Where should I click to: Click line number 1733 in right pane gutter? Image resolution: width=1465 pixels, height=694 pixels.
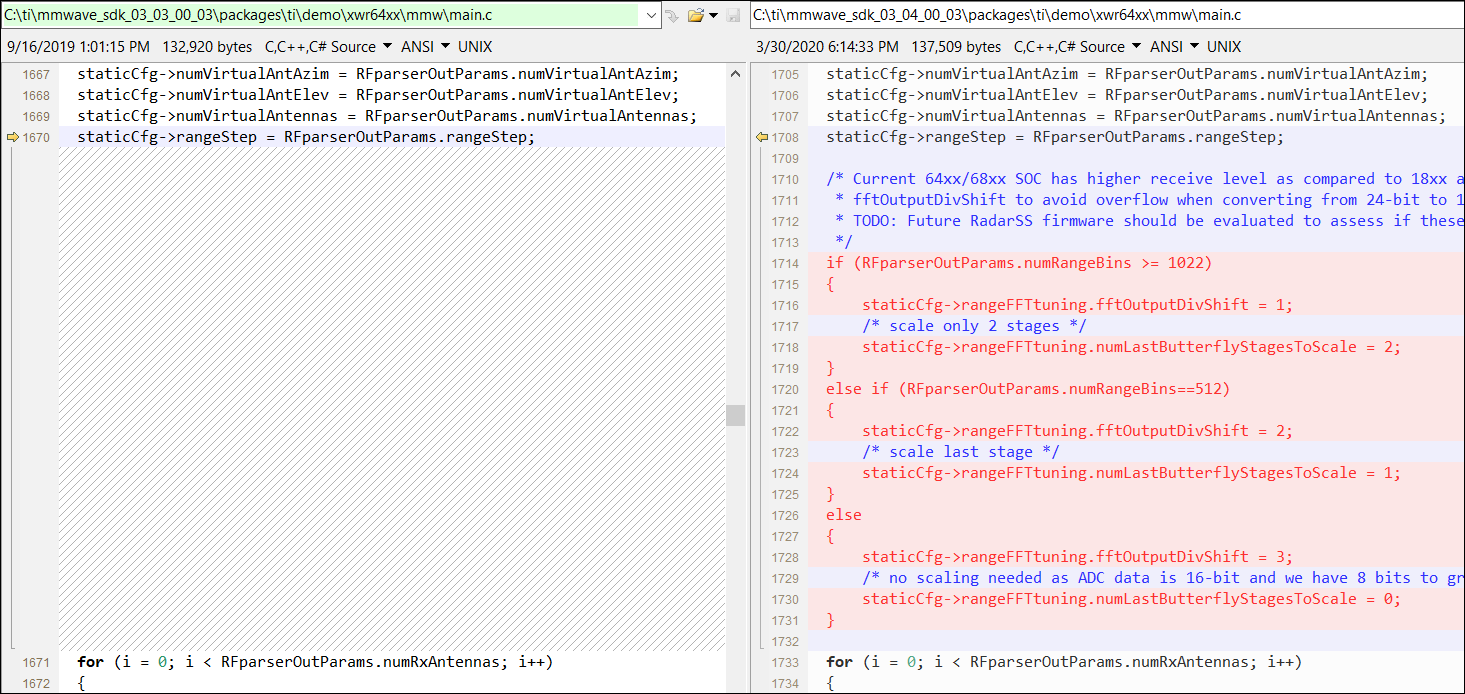click(x=785, y=662)
